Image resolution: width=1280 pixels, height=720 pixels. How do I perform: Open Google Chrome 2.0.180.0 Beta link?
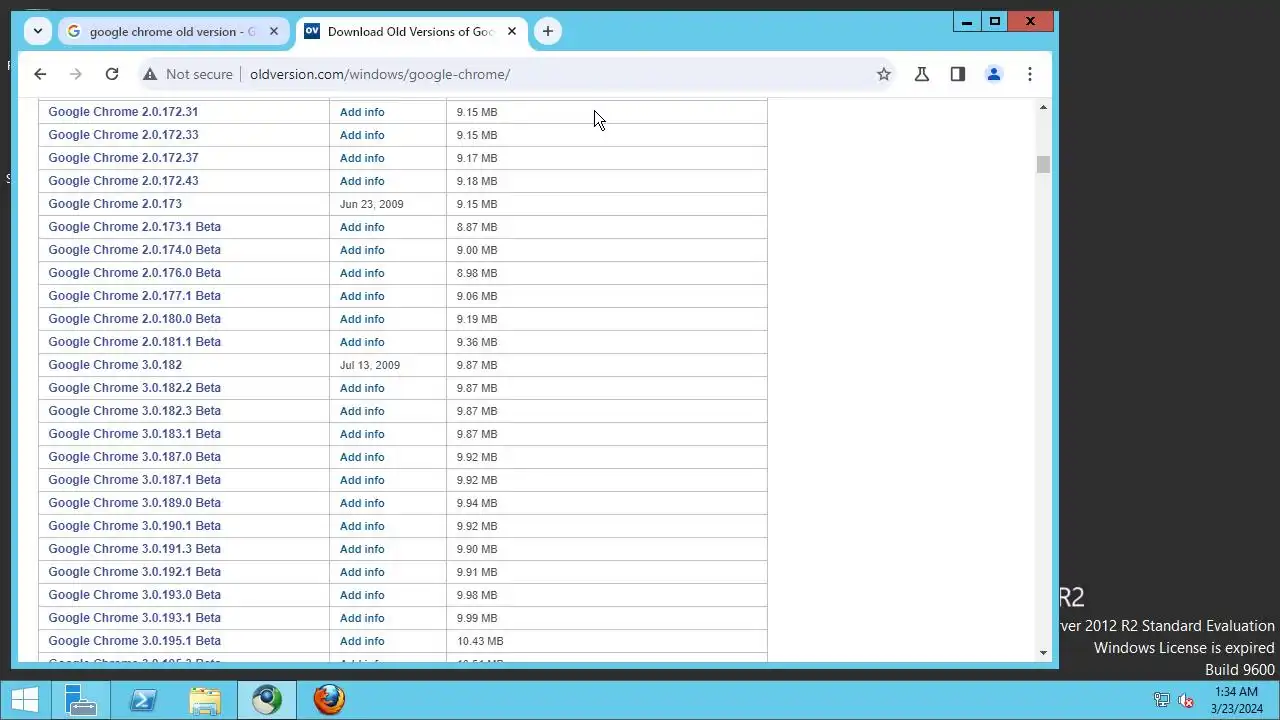[x=134, y=319]
